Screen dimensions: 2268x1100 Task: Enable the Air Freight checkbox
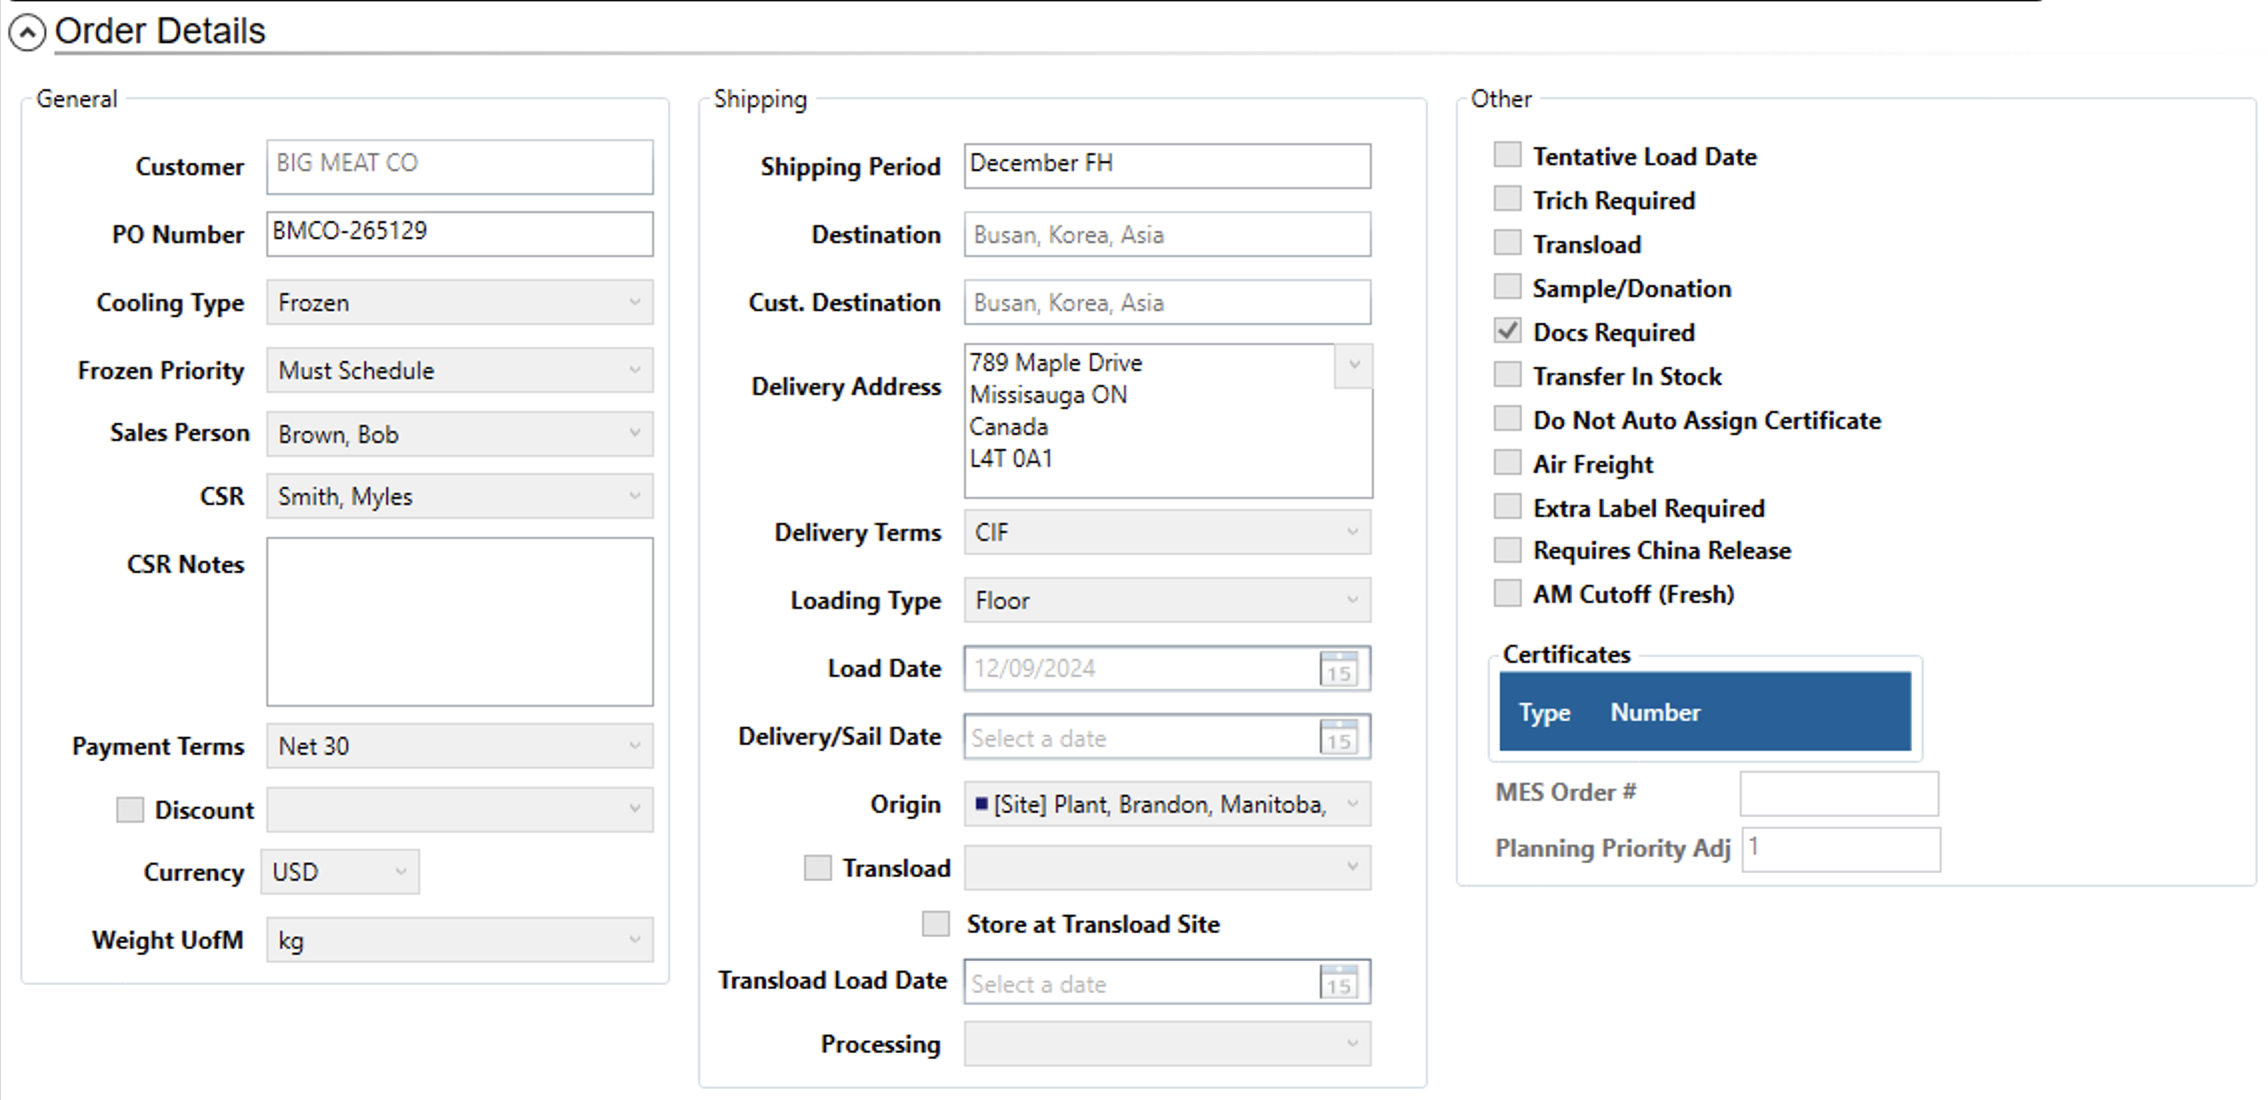(1507, 463)
